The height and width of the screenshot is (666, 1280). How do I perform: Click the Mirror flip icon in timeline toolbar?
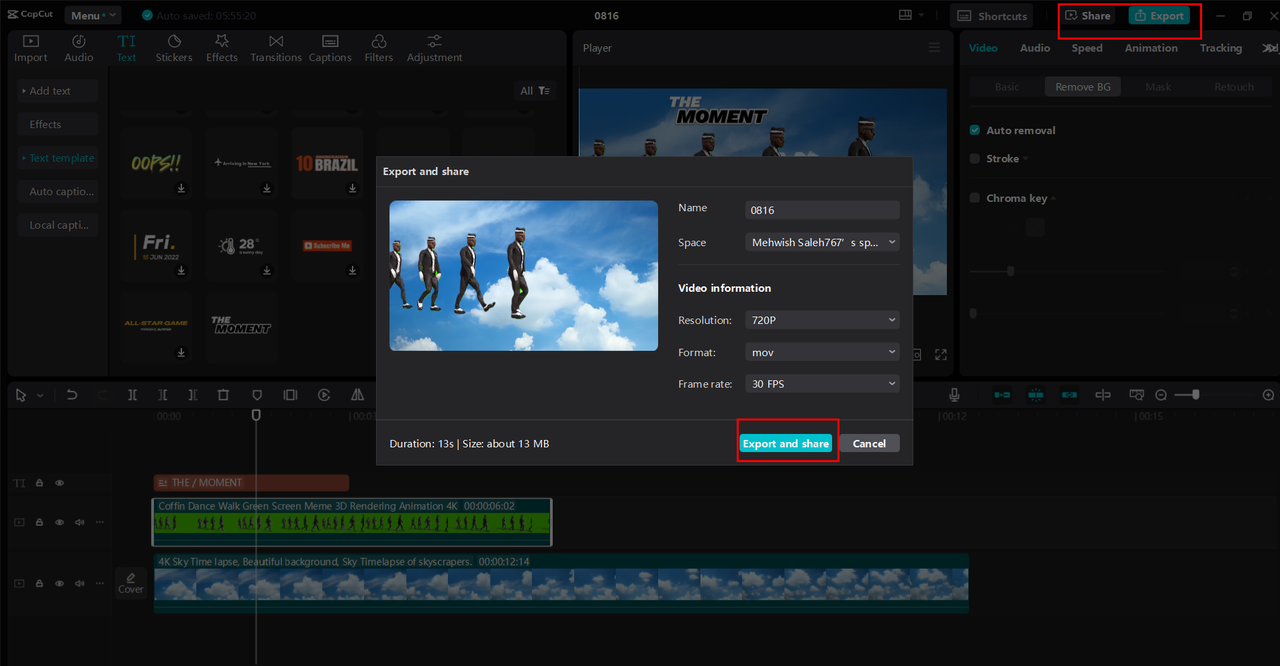(x=357, y=395)
